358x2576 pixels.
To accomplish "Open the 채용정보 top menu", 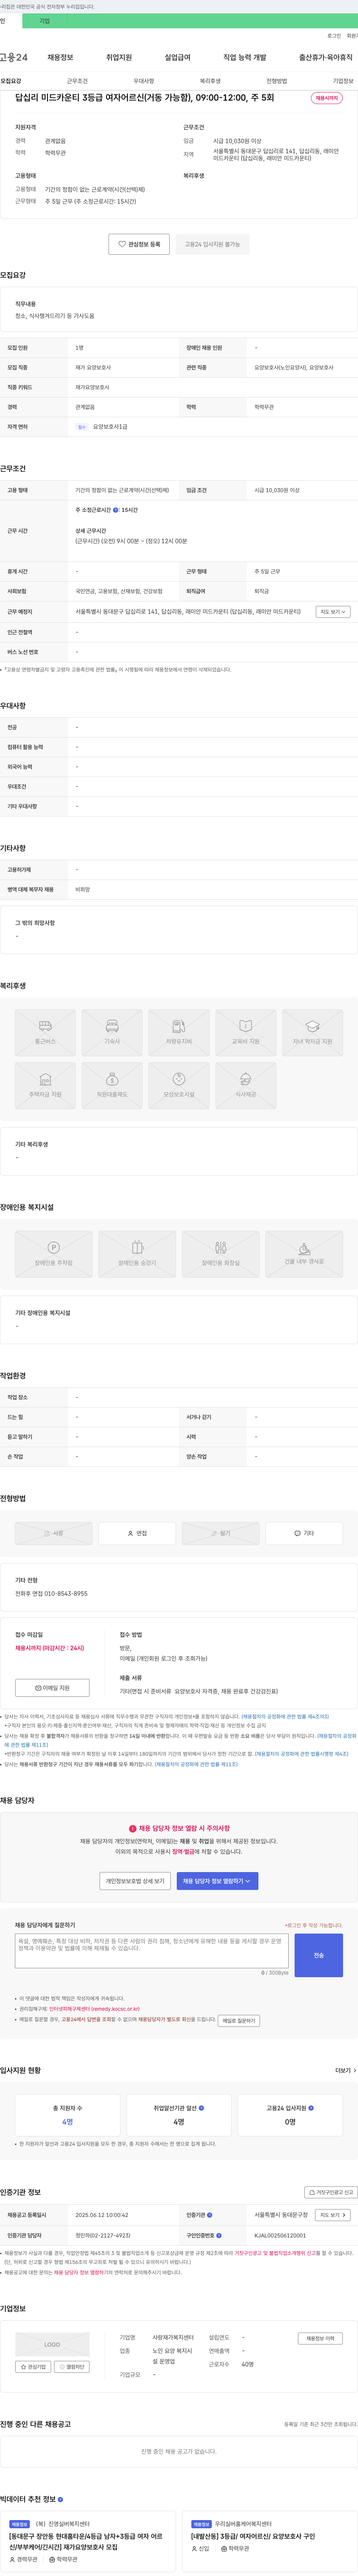I will (60, 57).
